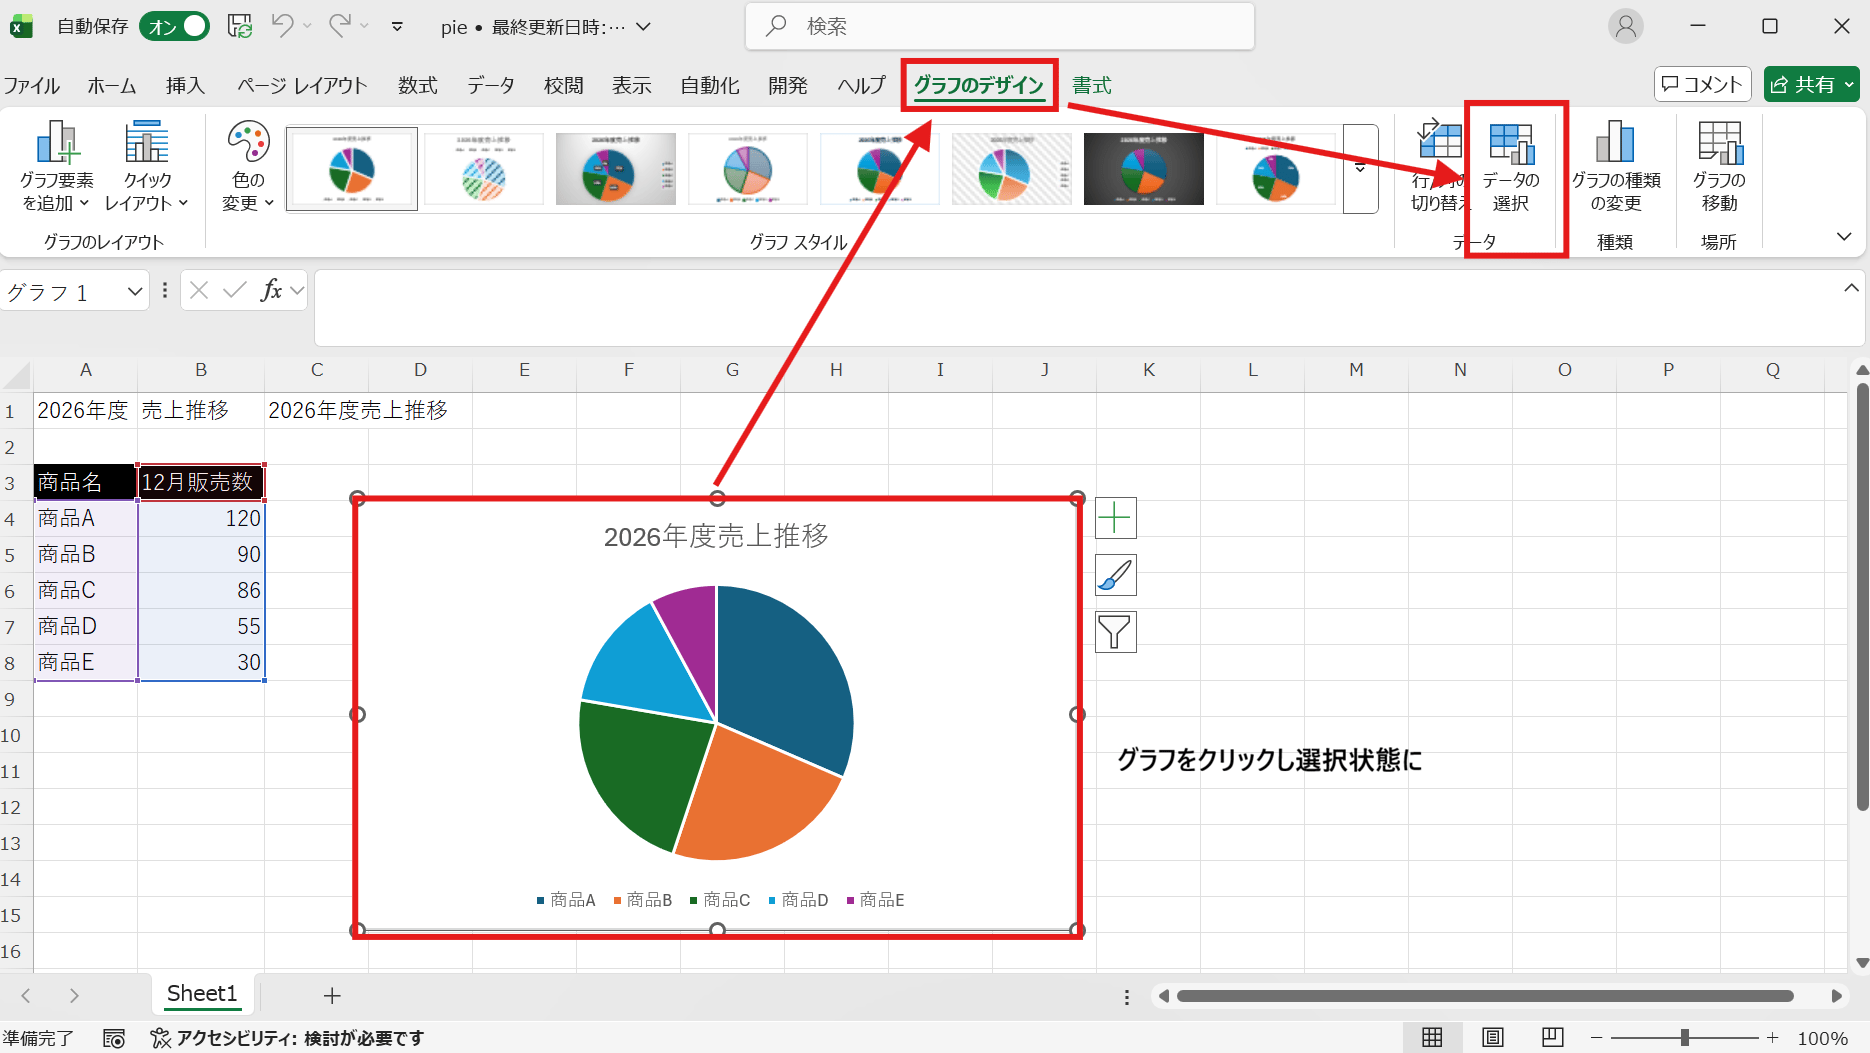The width and height of the screenshot is (1870, 1053).
Task: Open the コメント panel
Action: 1702,84
